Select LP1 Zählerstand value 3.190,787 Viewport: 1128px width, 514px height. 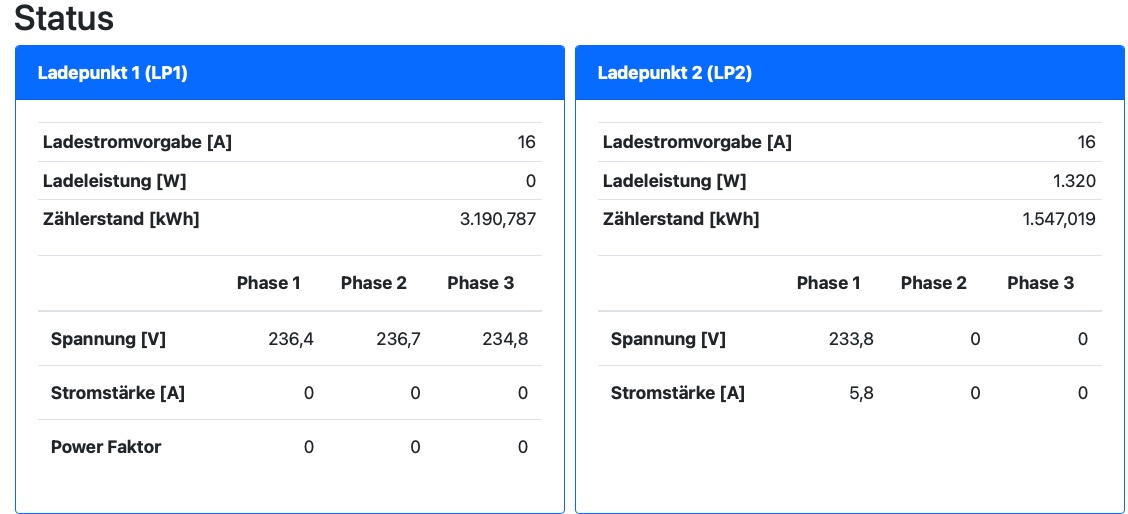[497, 219]
